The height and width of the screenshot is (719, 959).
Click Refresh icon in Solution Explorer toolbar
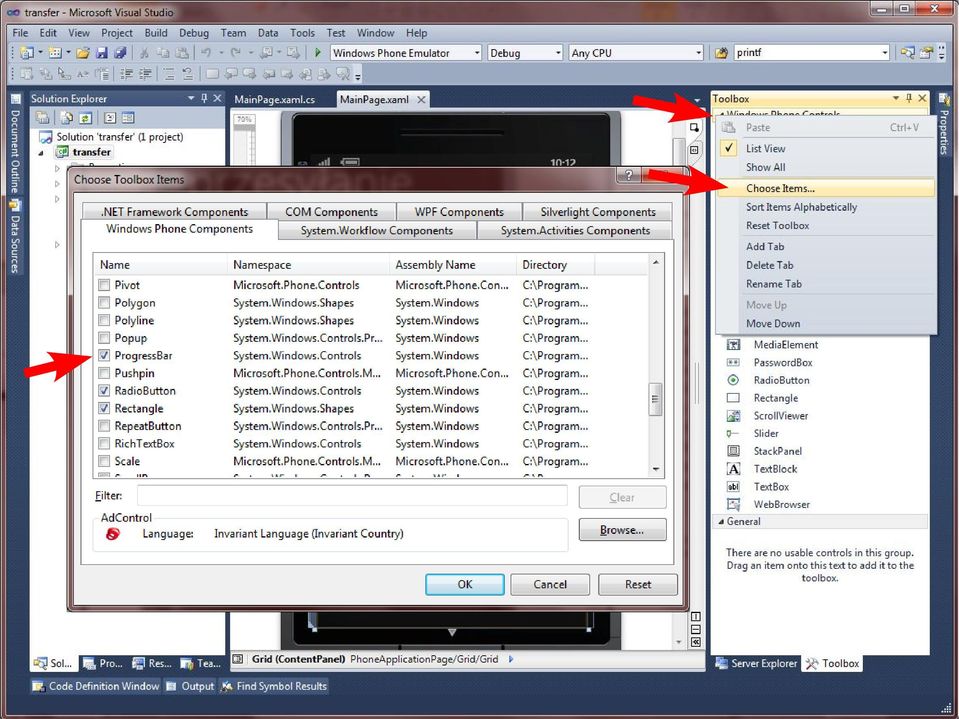(x=86, y=117)
